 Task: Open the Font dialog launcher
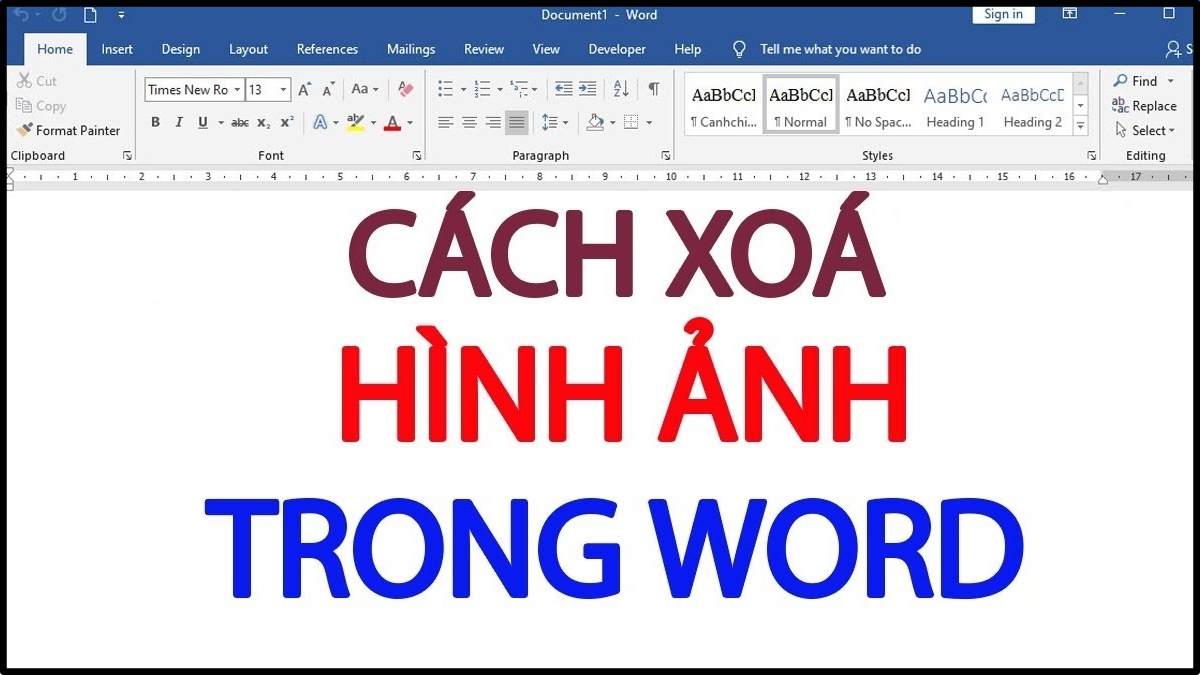tap(417, 156)
